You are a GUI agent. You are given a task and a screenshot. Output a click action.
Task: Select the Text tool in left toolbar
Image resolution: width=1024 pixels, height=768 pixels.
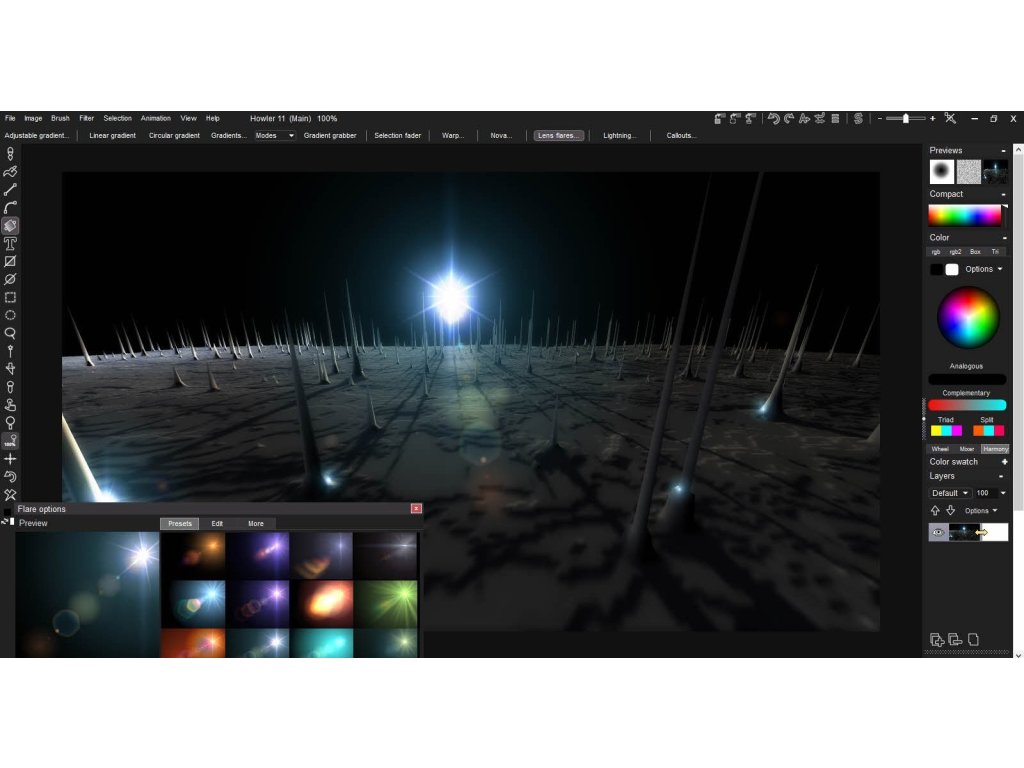tap(10, 243)
